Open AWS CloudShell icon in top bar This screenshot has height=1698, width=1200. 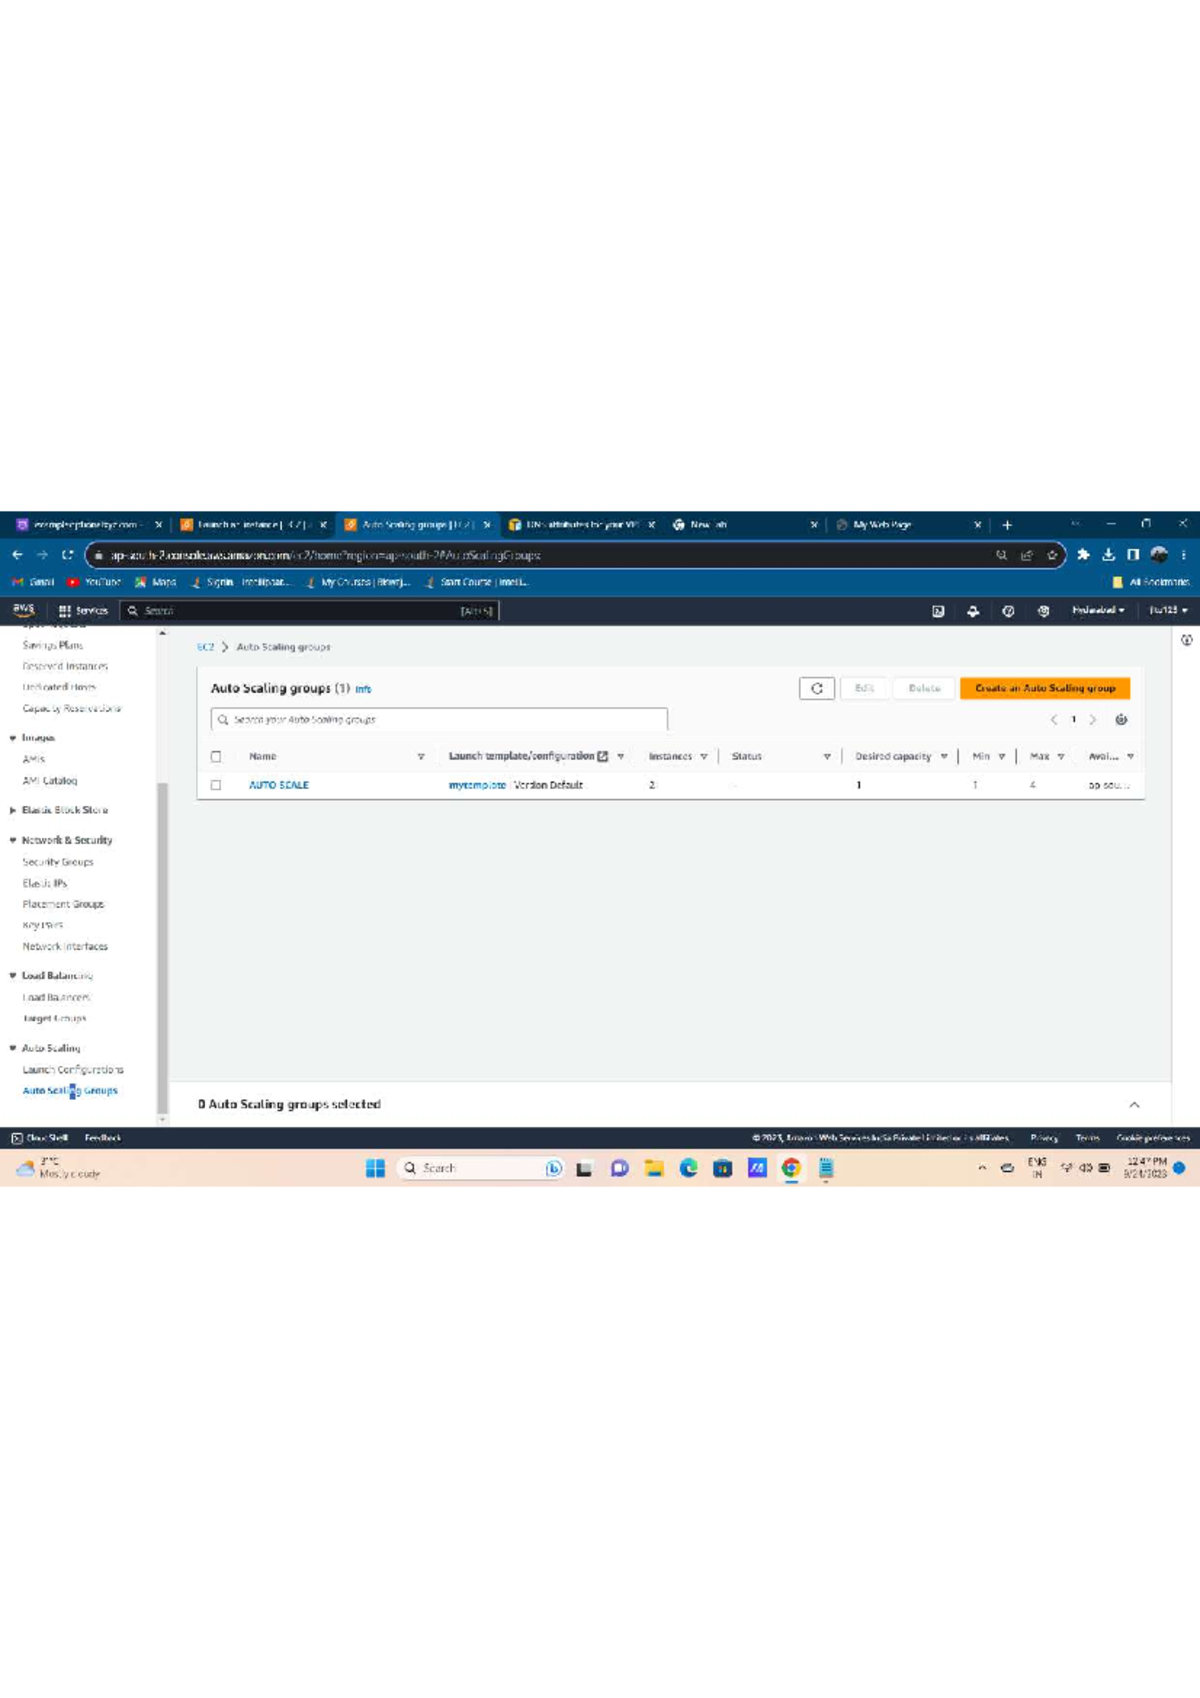938,611
